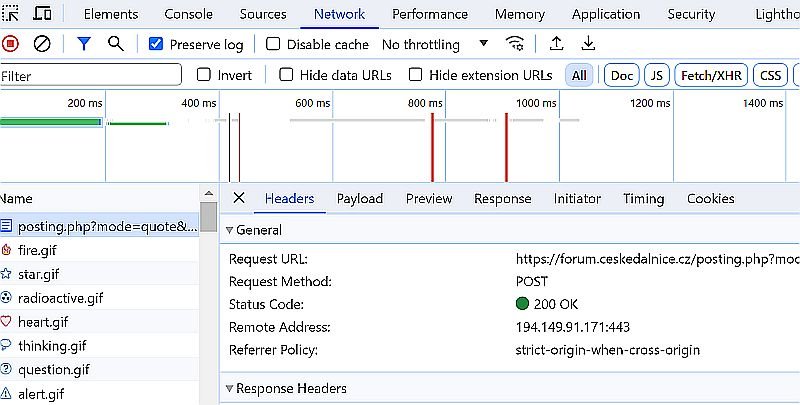
Task: Close the request details pane
Action: [239, 199]
